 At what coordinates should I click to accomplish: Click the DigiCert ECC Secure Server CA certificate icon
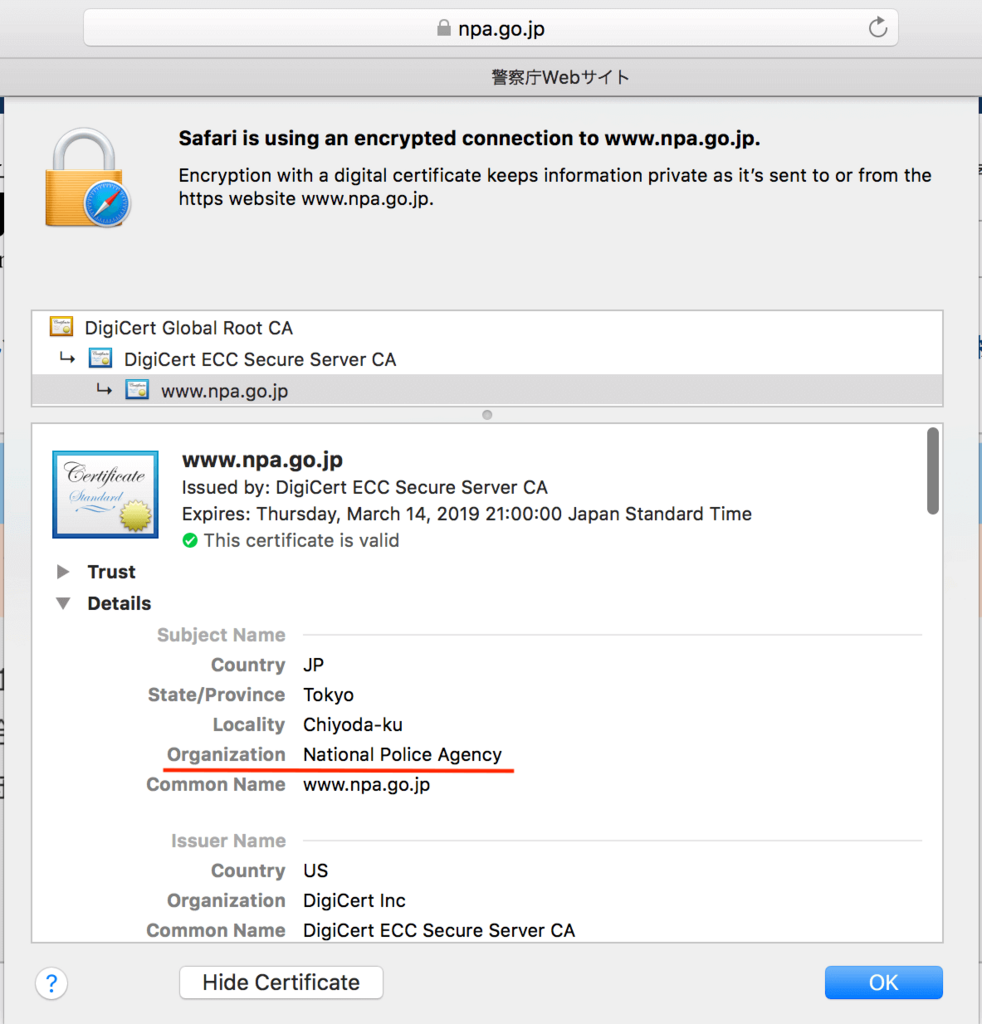pyautogui.click(x=101, y=359)
